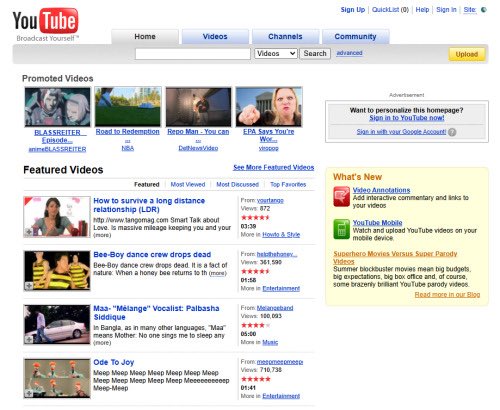Open the Videos search type dropdown
The height and width of the screenshot is (410, 500).
[x=276, y=53]
